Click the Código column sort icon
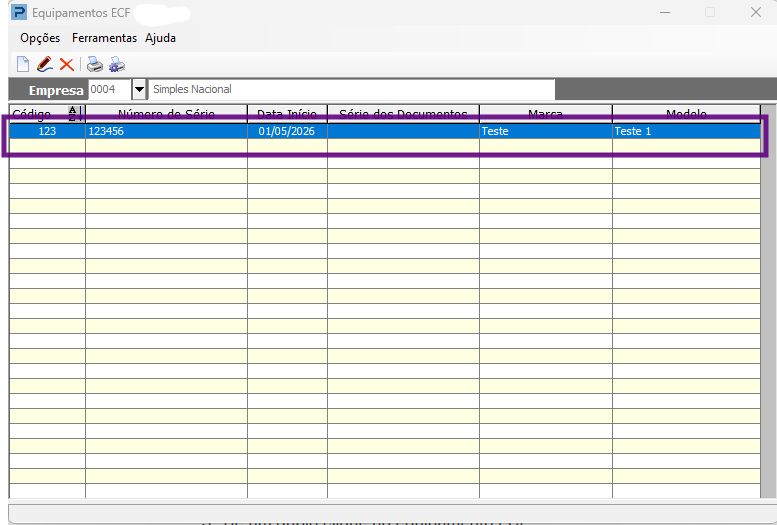The image size is (777, 525). coord(73,114)
